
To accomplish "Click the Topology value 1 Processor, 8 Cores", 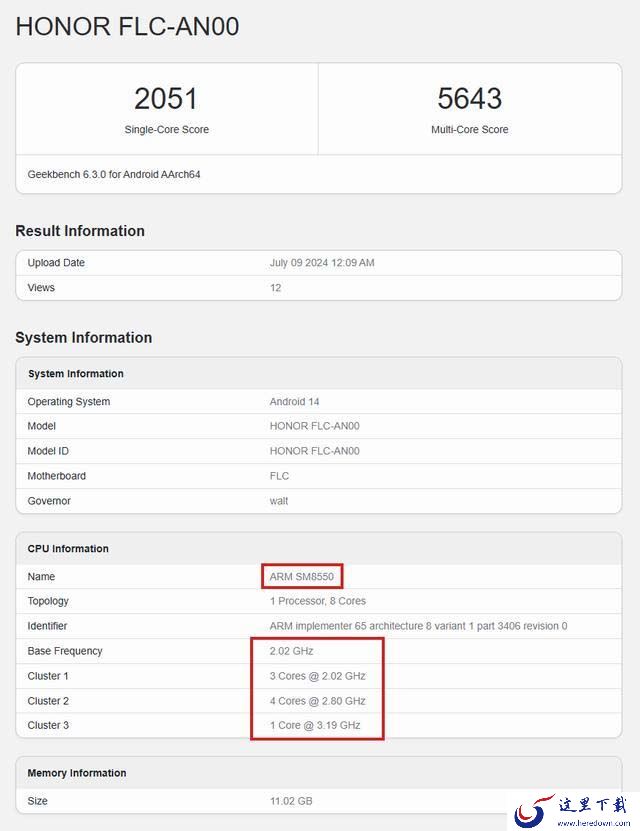I will [318, 601].
